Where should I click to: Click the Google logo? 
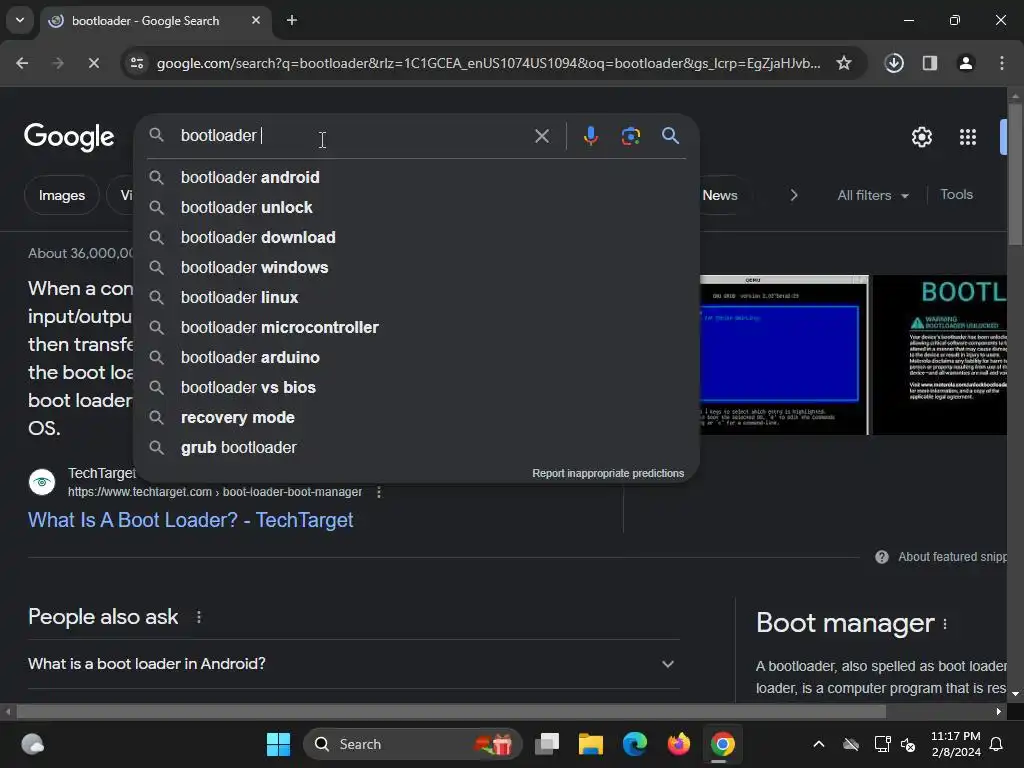[69, 137]
